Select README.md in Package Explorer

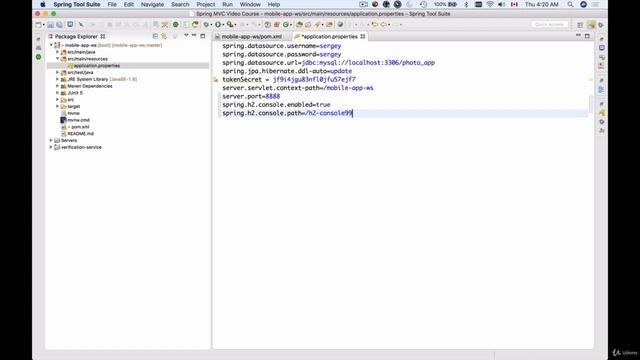[x=80, y=133]
